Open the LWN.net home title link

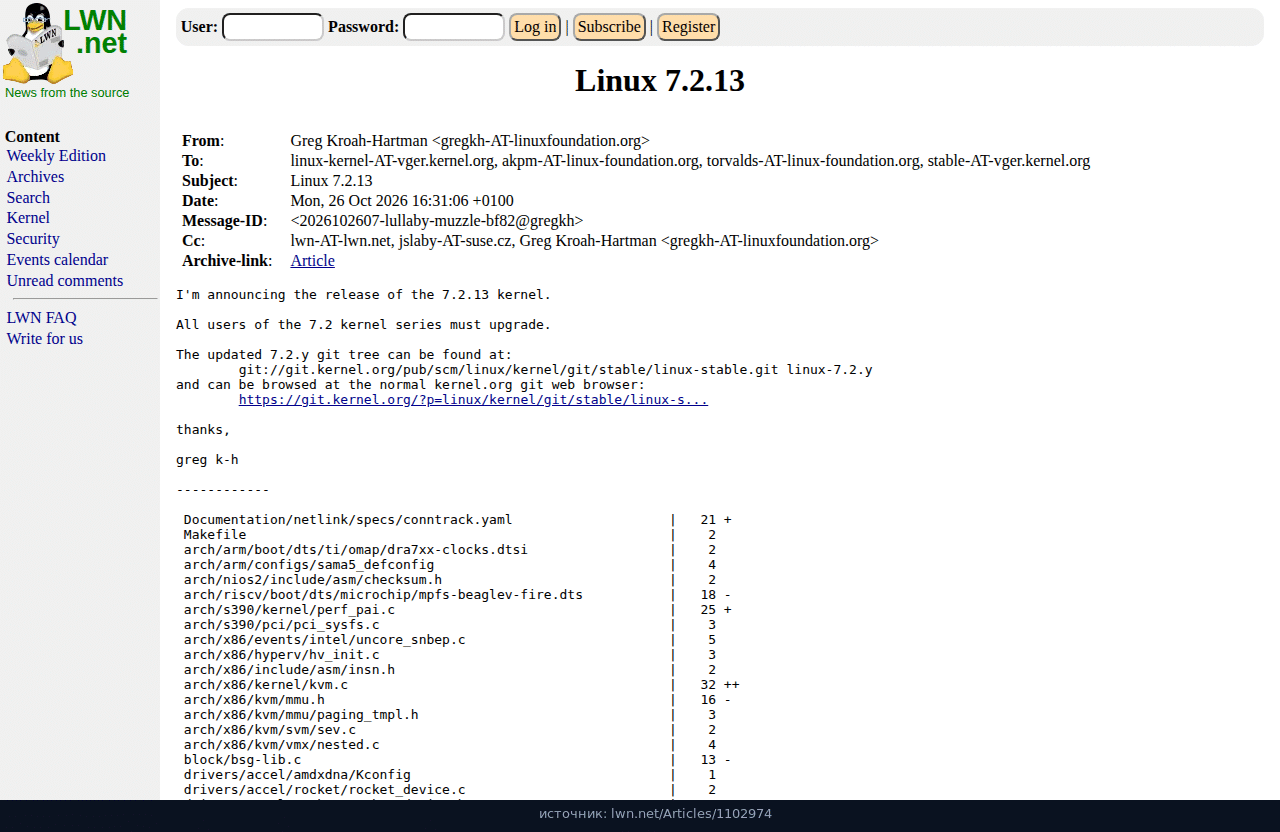[96, 32]
